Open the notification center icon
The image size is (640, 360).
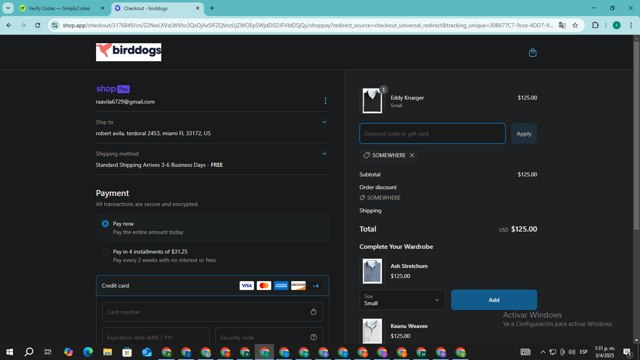[x=627, y=352]
